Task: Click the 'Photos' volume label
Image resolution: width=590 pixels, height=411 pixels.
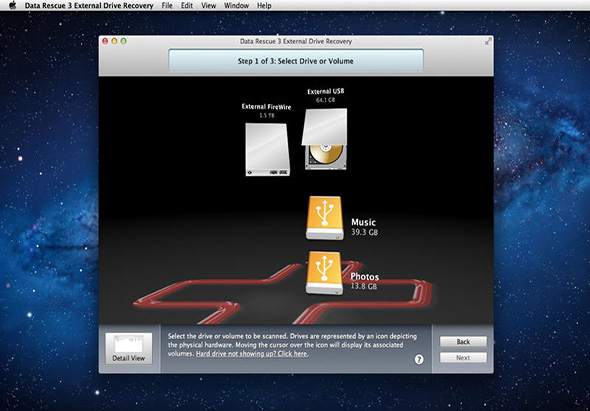Action: point(365,277)
